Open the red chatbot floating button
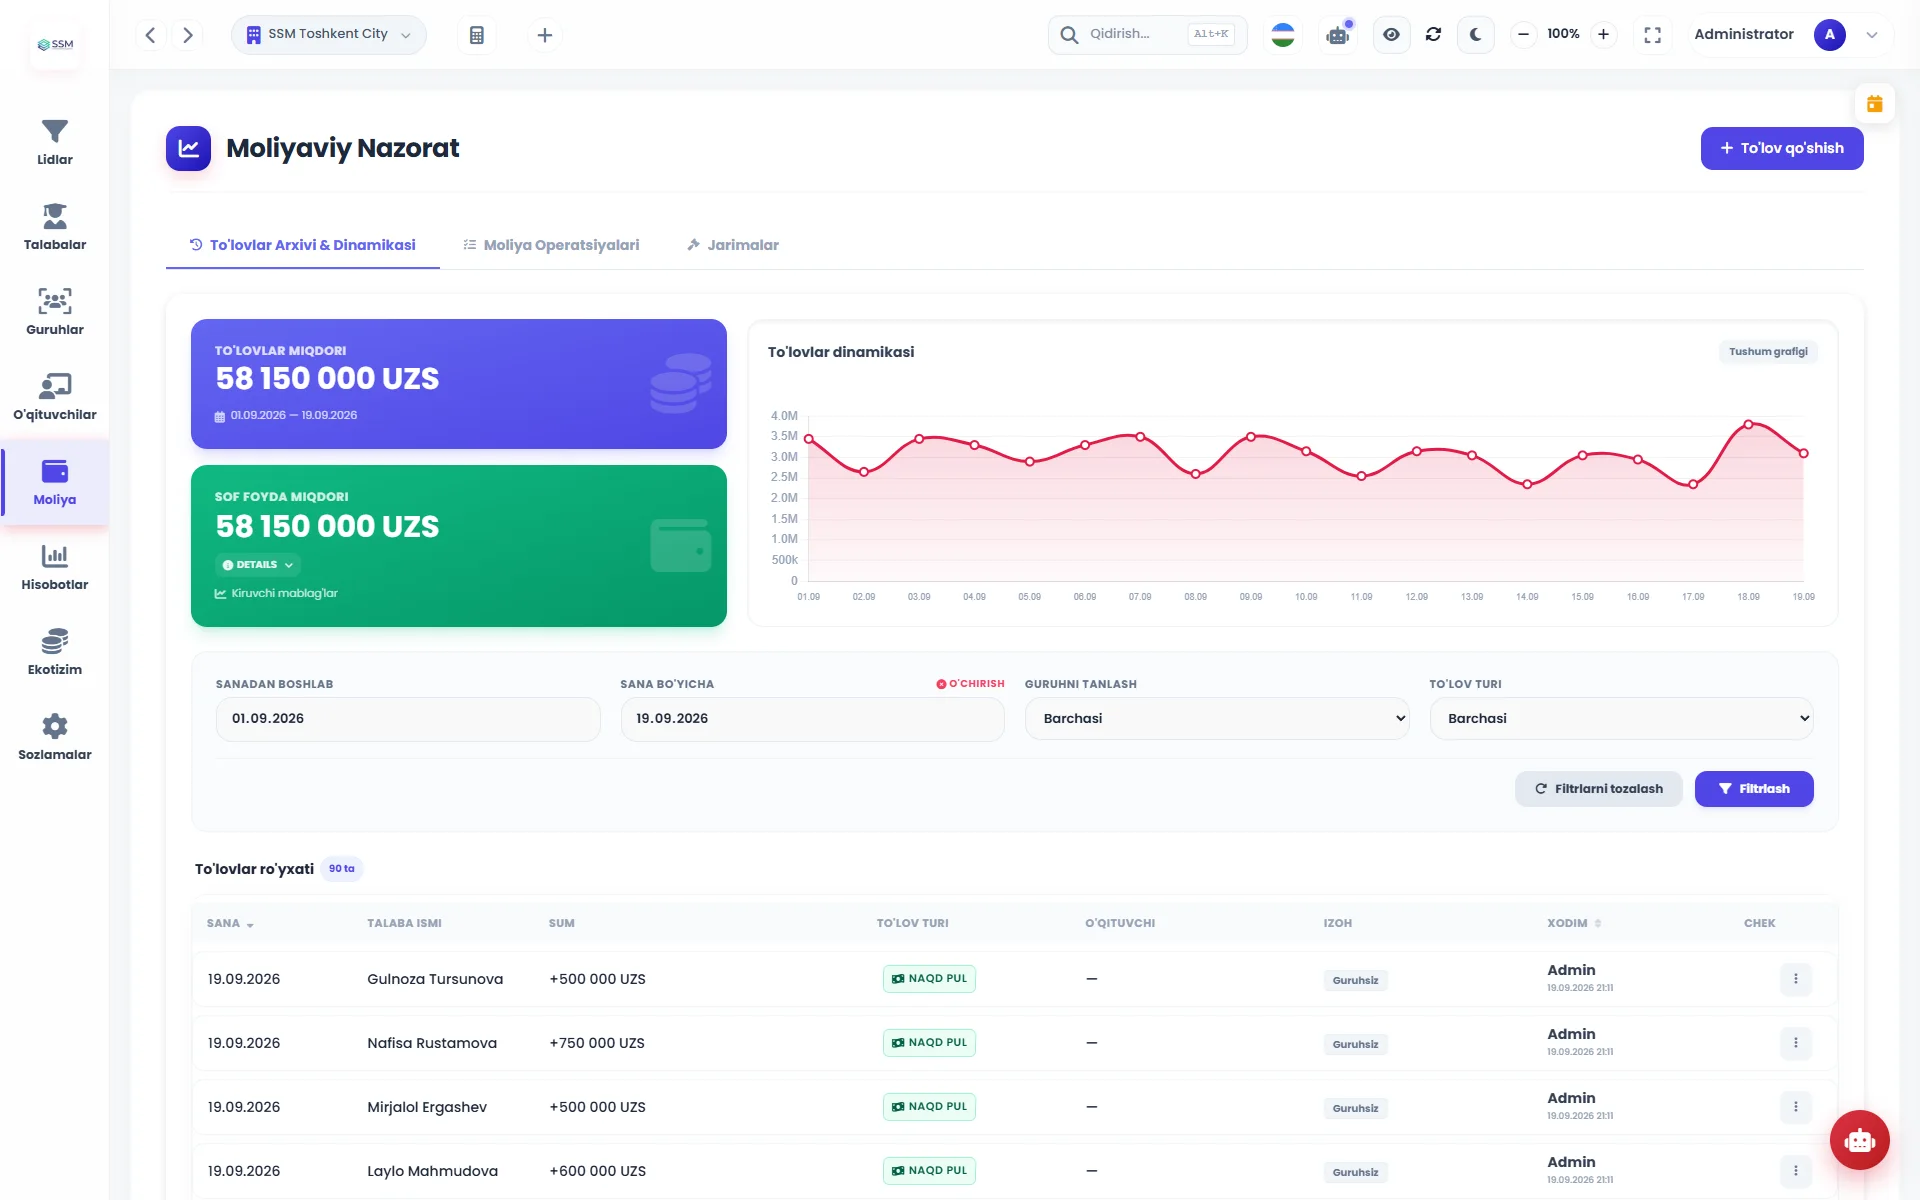Screen dimensions: 1920x1200 [x=1859, y=1140]
